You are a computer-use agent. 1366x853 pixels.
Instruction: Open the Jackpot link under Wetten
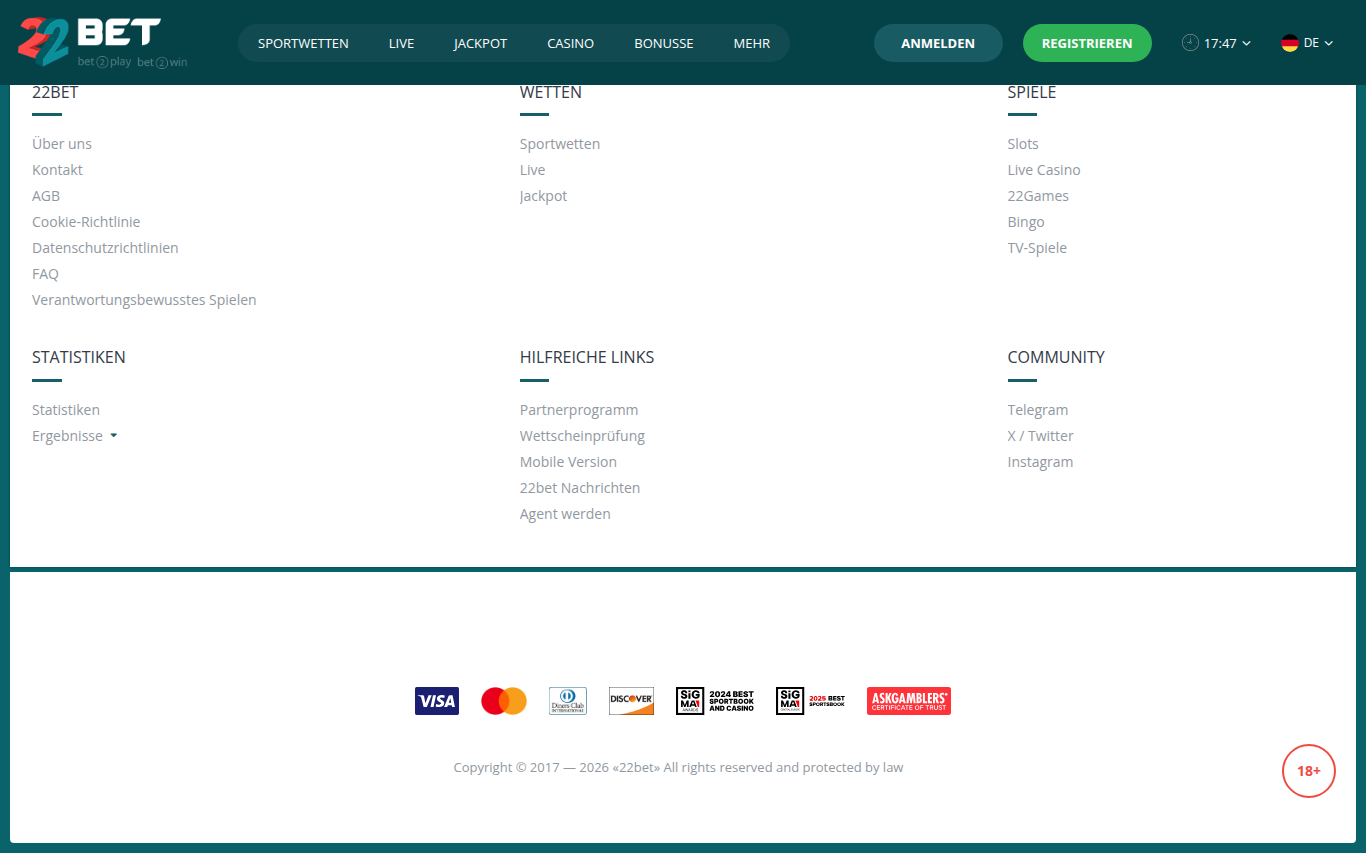coord(543,196)
